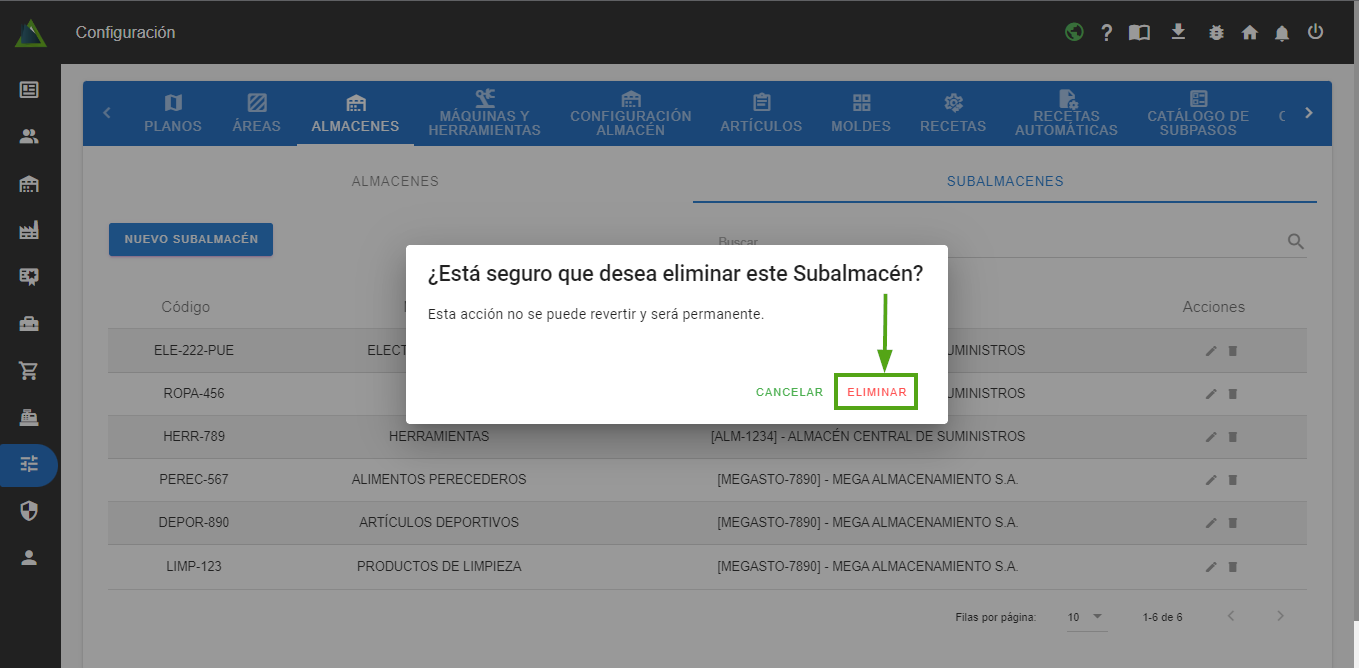
Task: Open the shopping cart sidebar icon
Action: (29, 371)
